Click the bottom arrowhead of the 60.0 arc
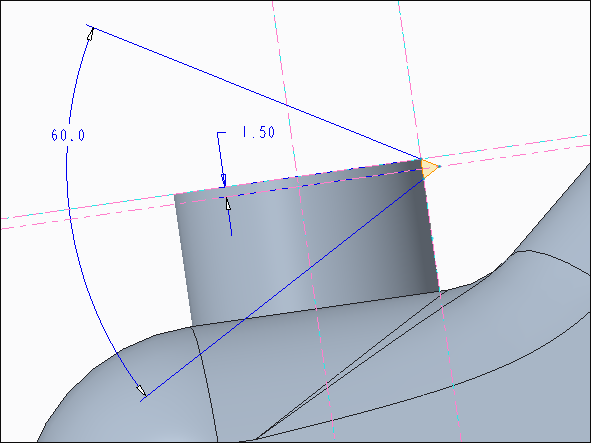591x443 pixels. 141,390
